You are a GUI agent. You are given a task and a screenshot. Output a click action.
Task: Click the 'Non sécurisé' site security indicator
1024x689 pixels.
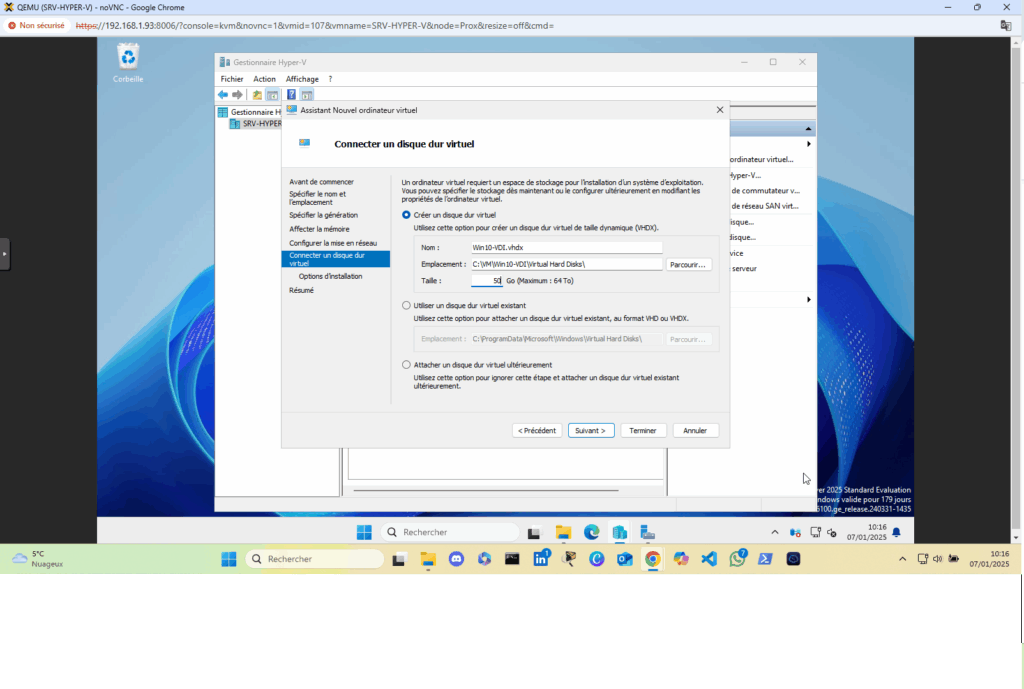pos(37,25)
